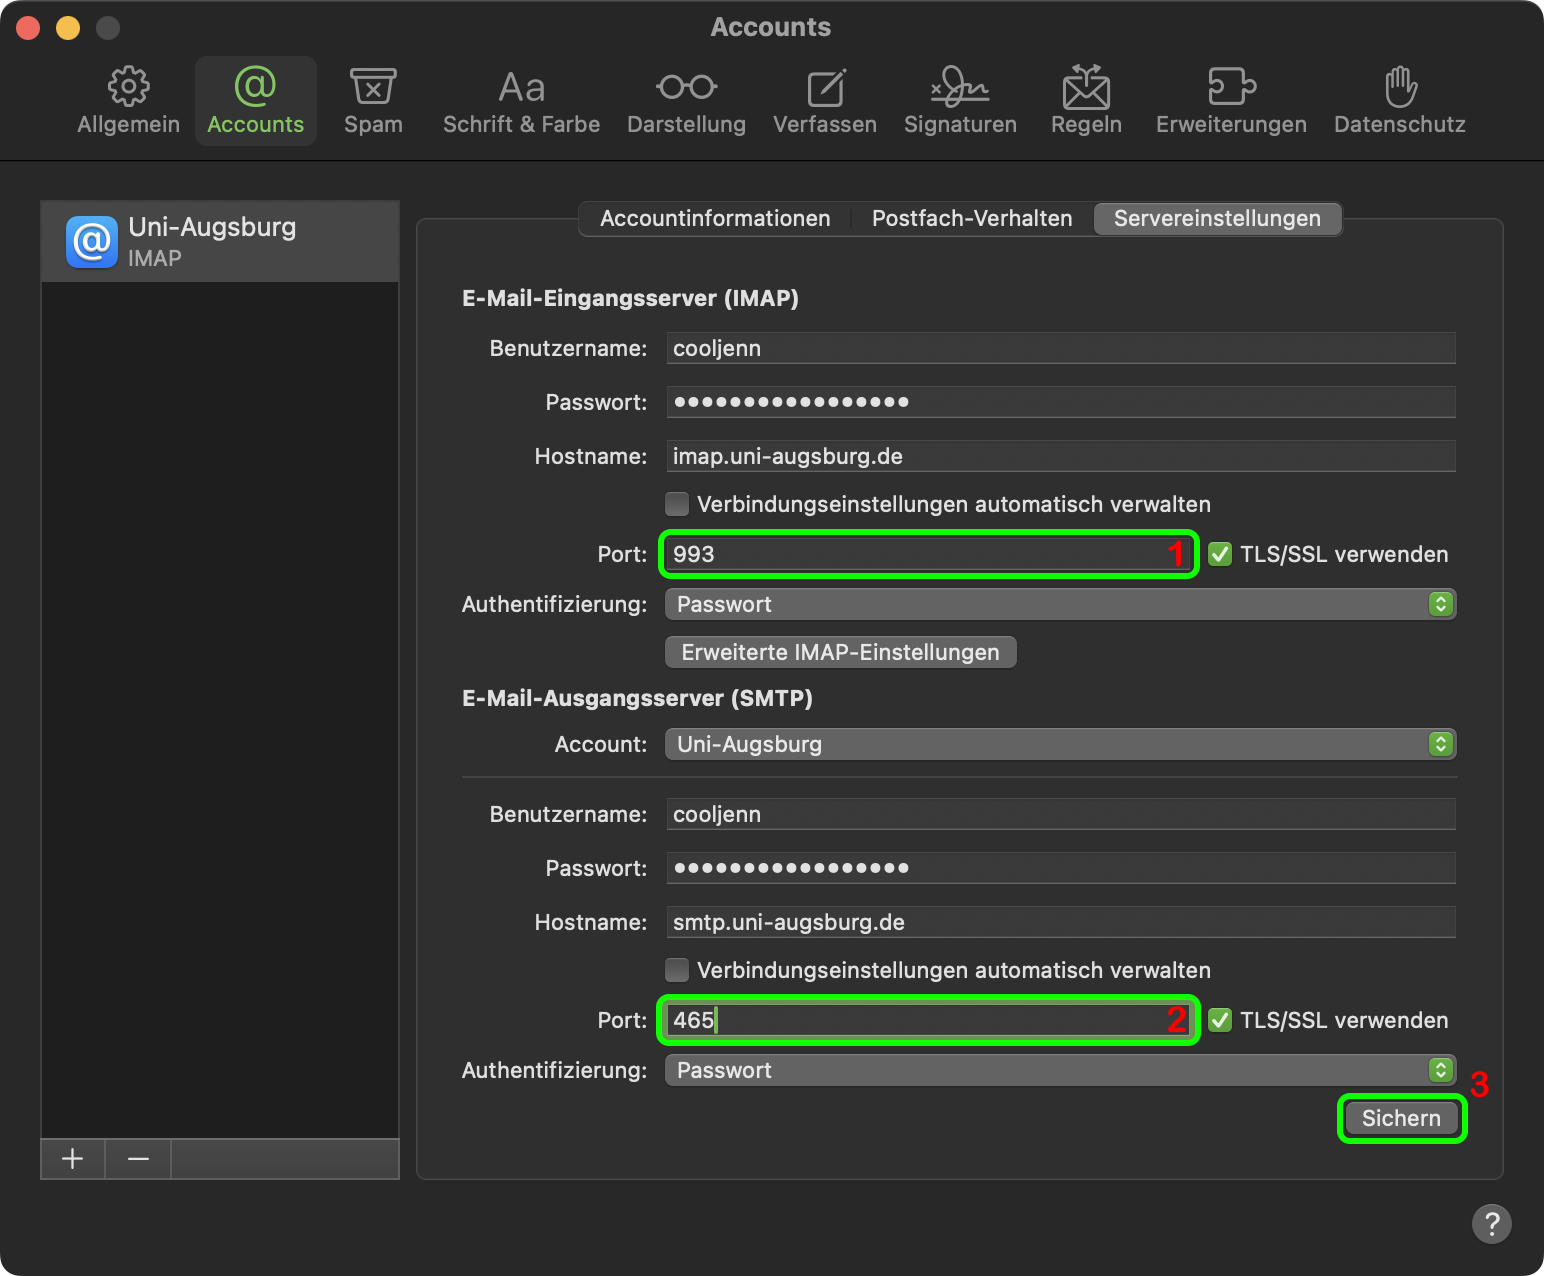Click into the IMAP Hostname field
This screenshot has height=1276, width=1544.
click(1060, 456)
